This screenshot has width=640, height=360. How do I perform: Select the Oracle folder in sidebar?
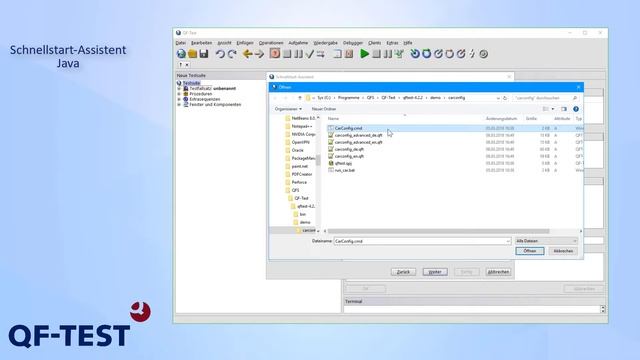pos(298,150)
